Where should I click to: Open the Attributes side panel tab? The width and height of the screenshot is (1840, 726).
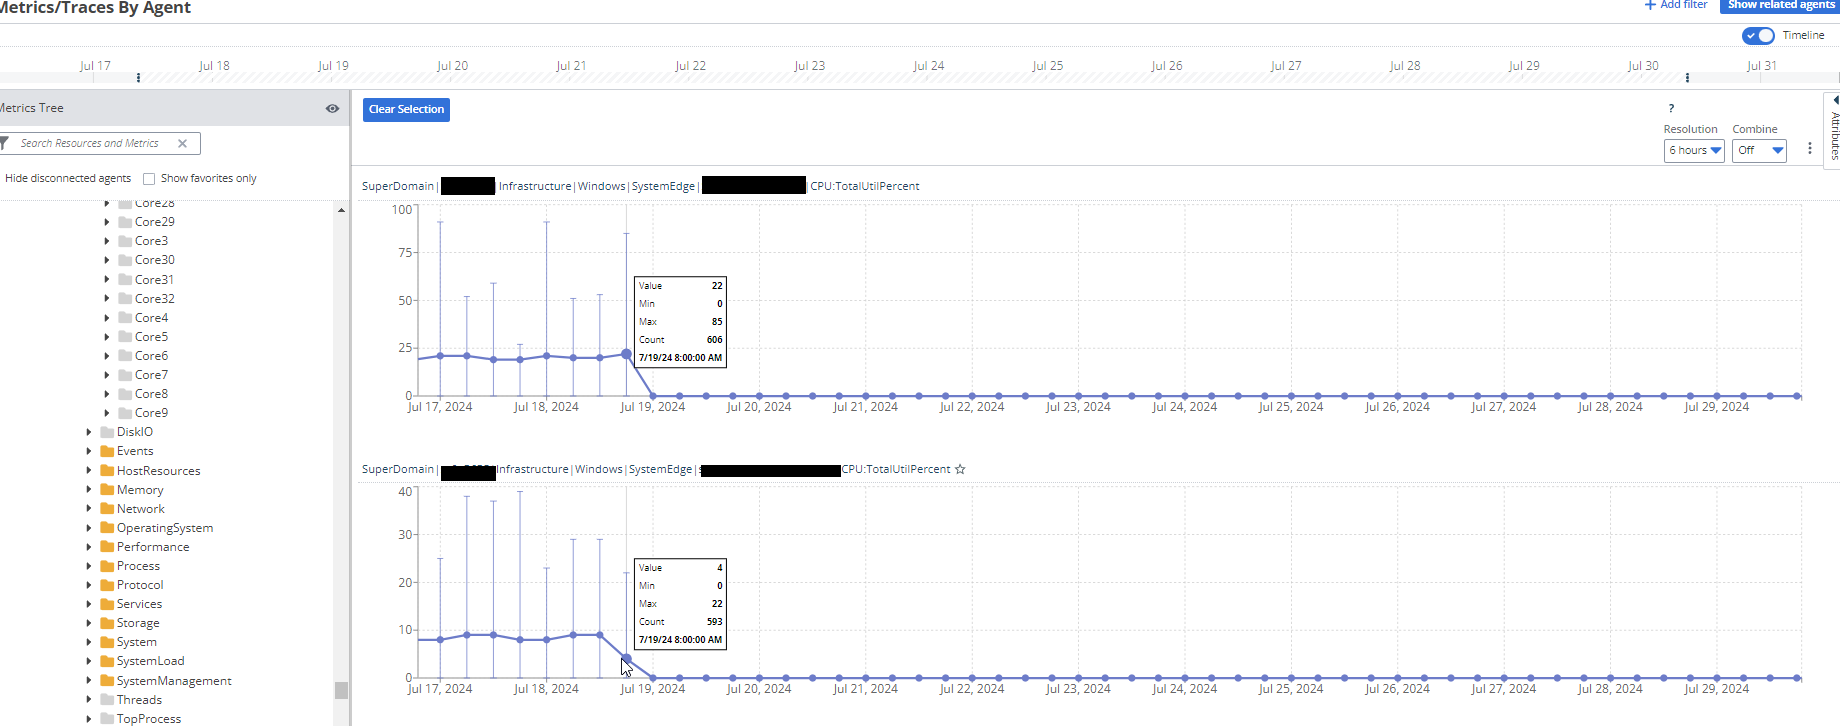pos(1833,130)
